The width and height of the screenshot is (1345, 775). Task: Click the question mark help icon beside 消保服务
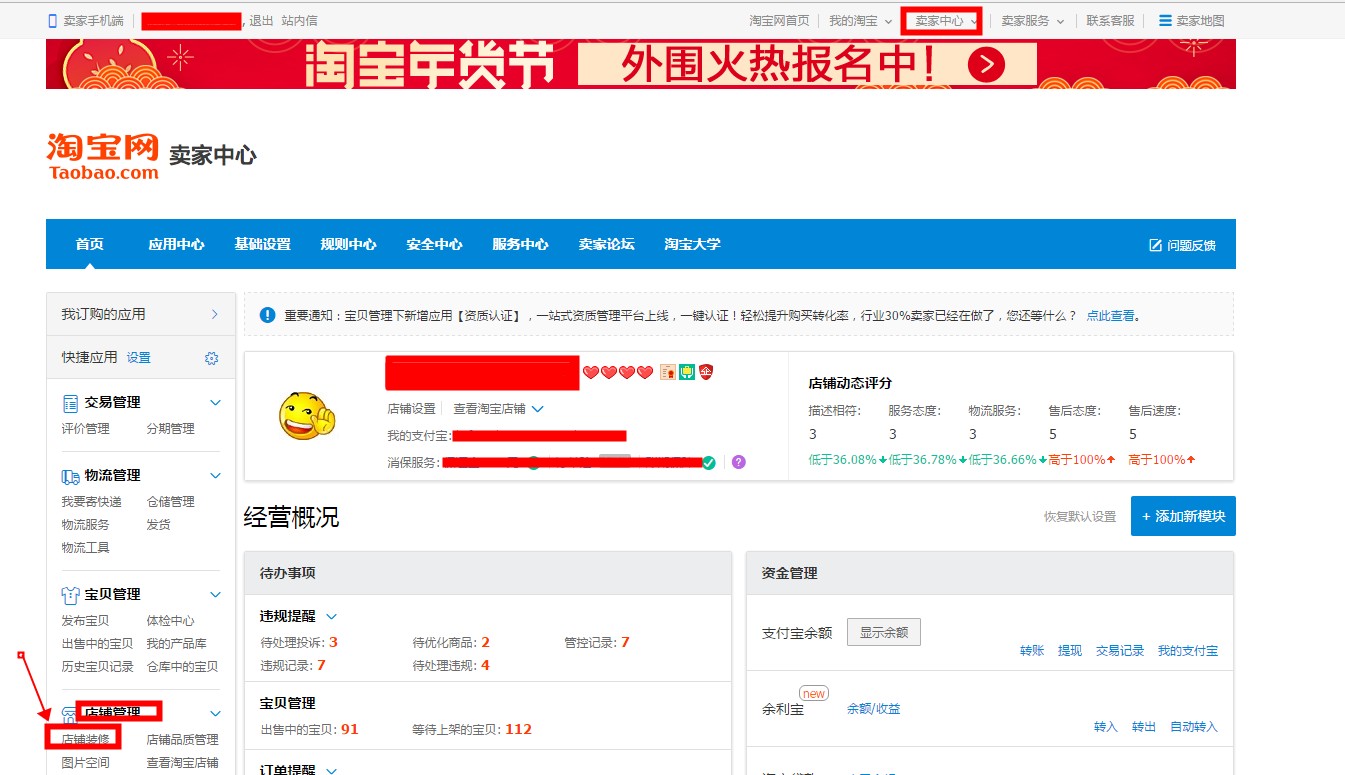(738, 462)
